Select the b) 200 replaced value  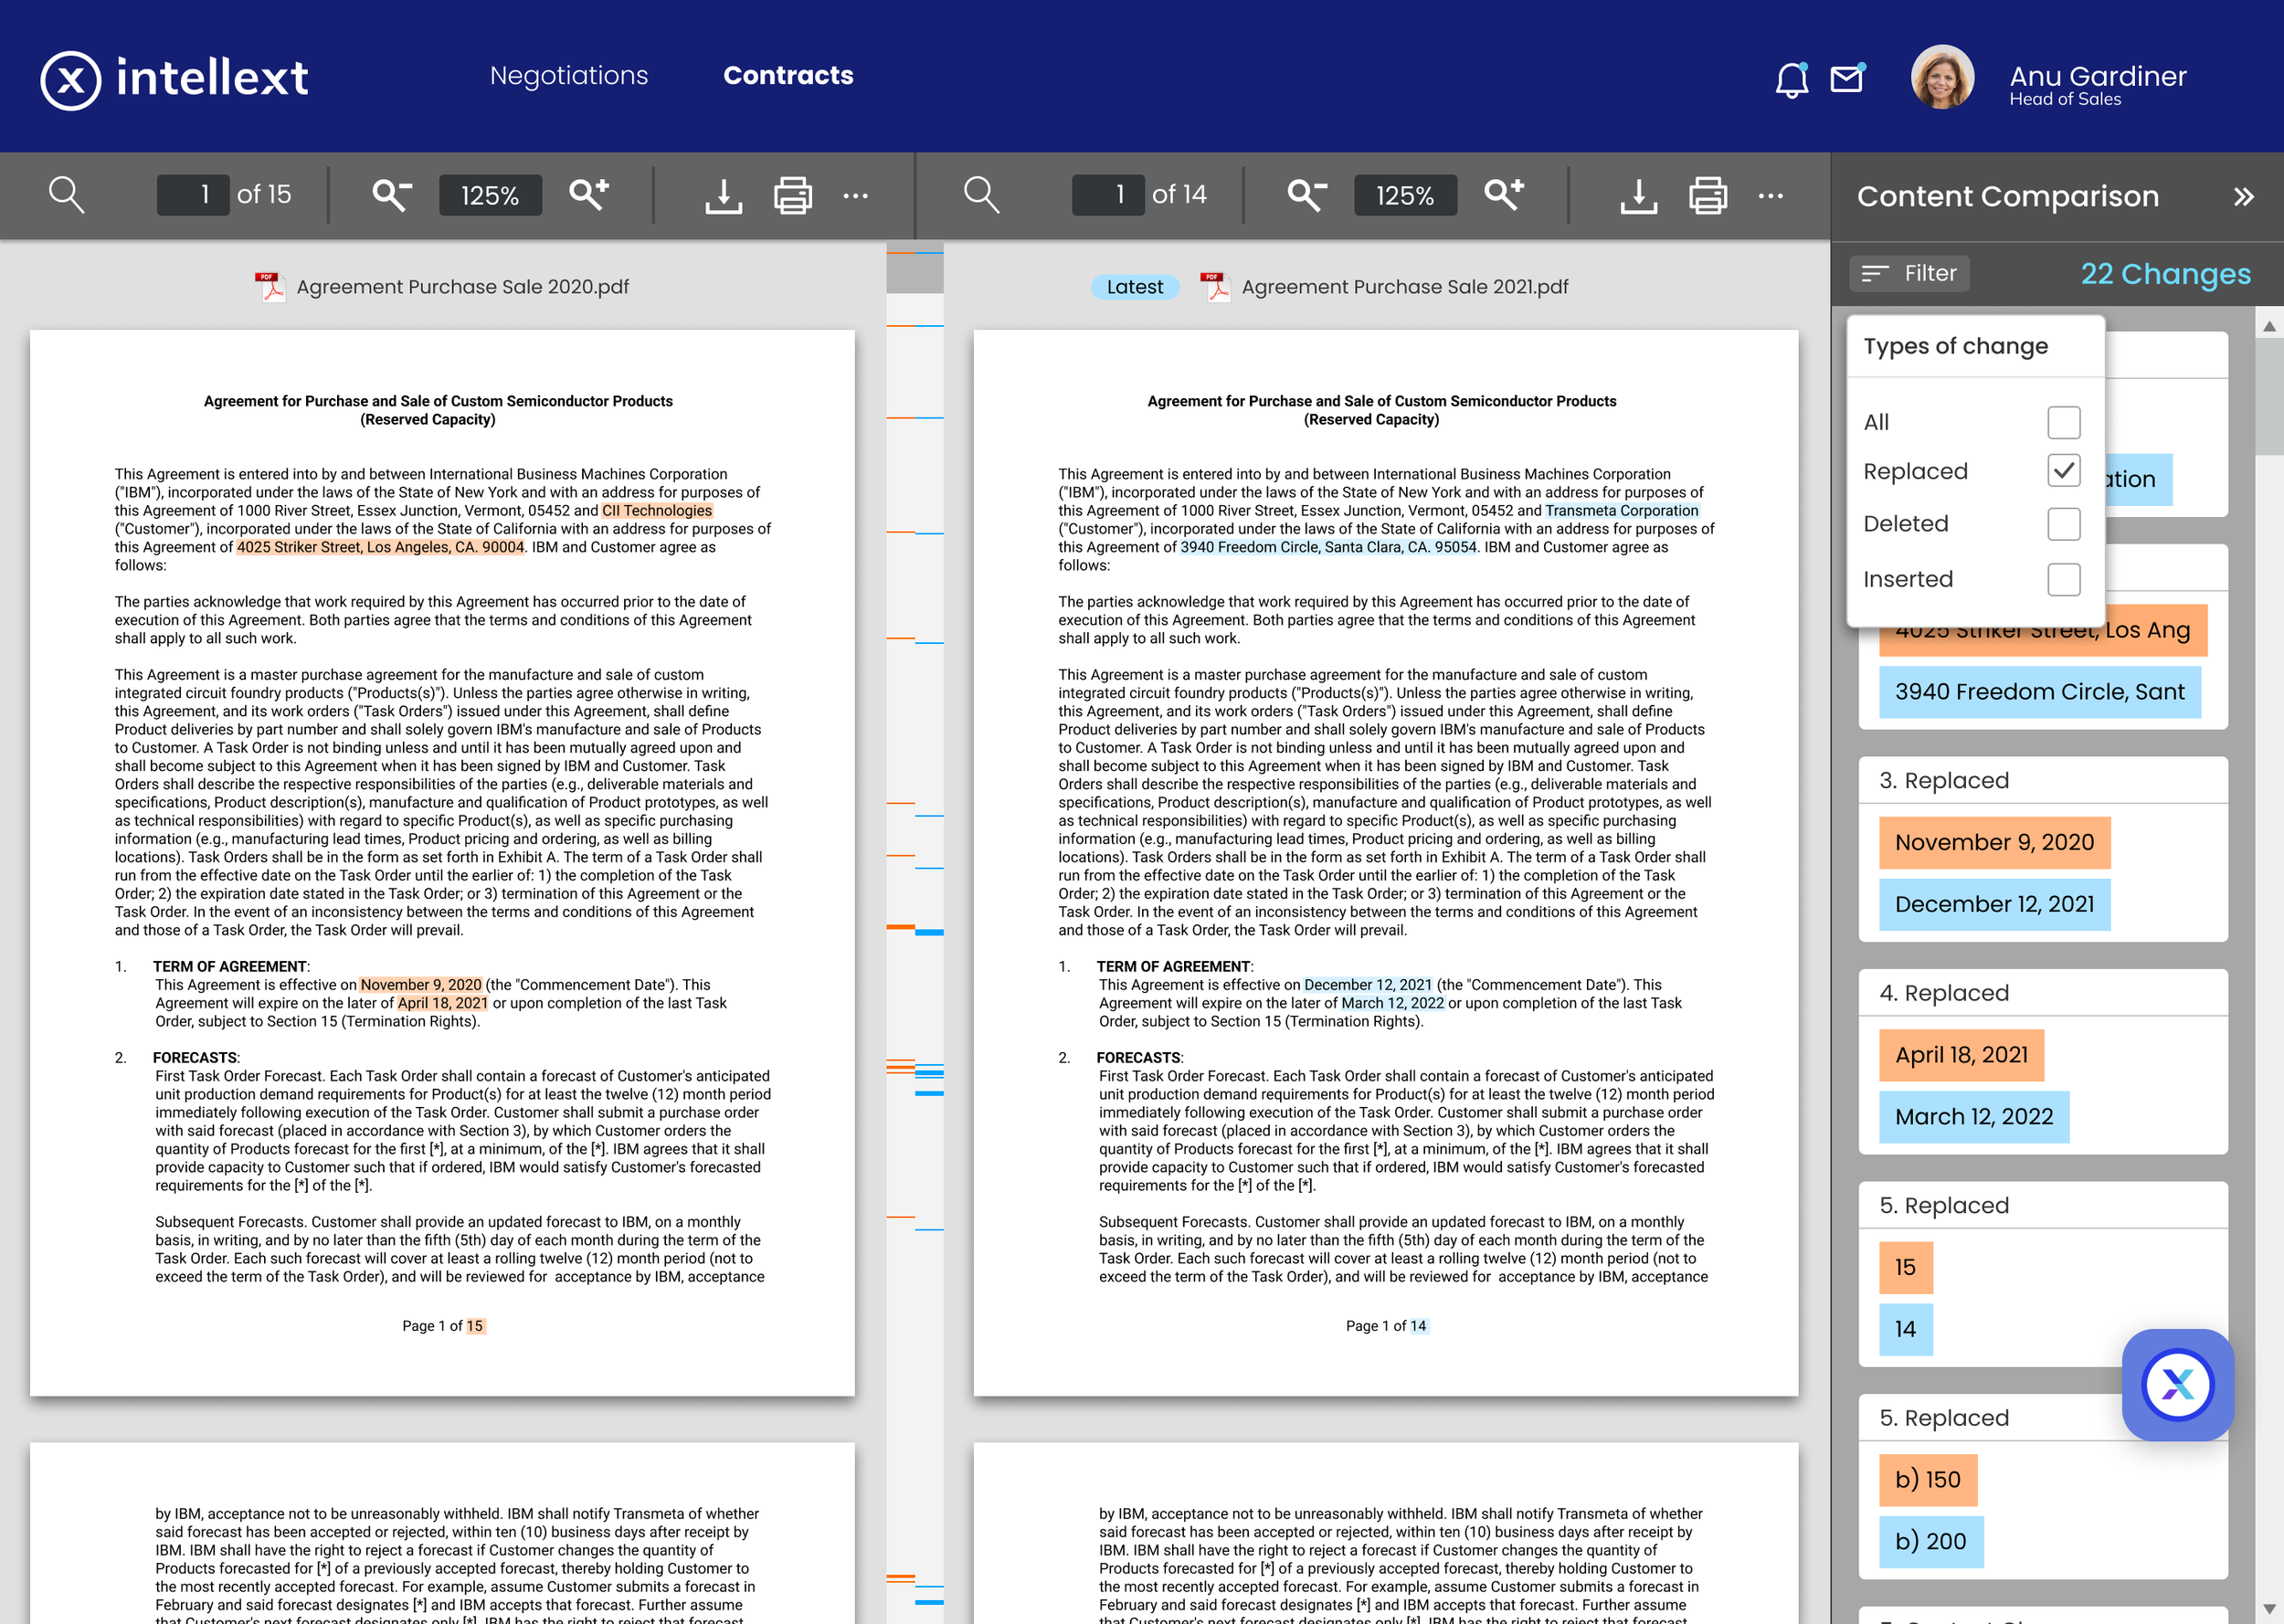(1930, 1541)
